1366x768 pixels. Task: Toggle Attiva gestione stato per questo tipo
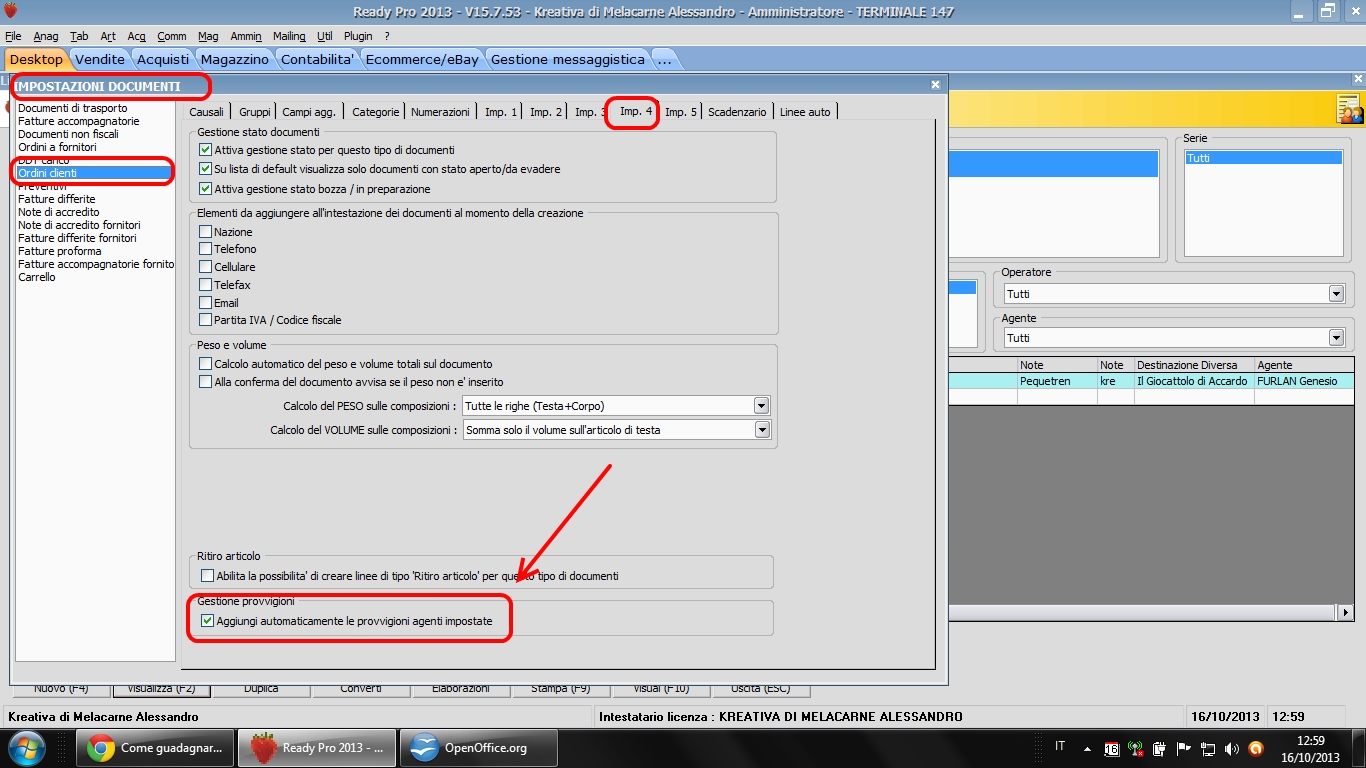point(205,149)
